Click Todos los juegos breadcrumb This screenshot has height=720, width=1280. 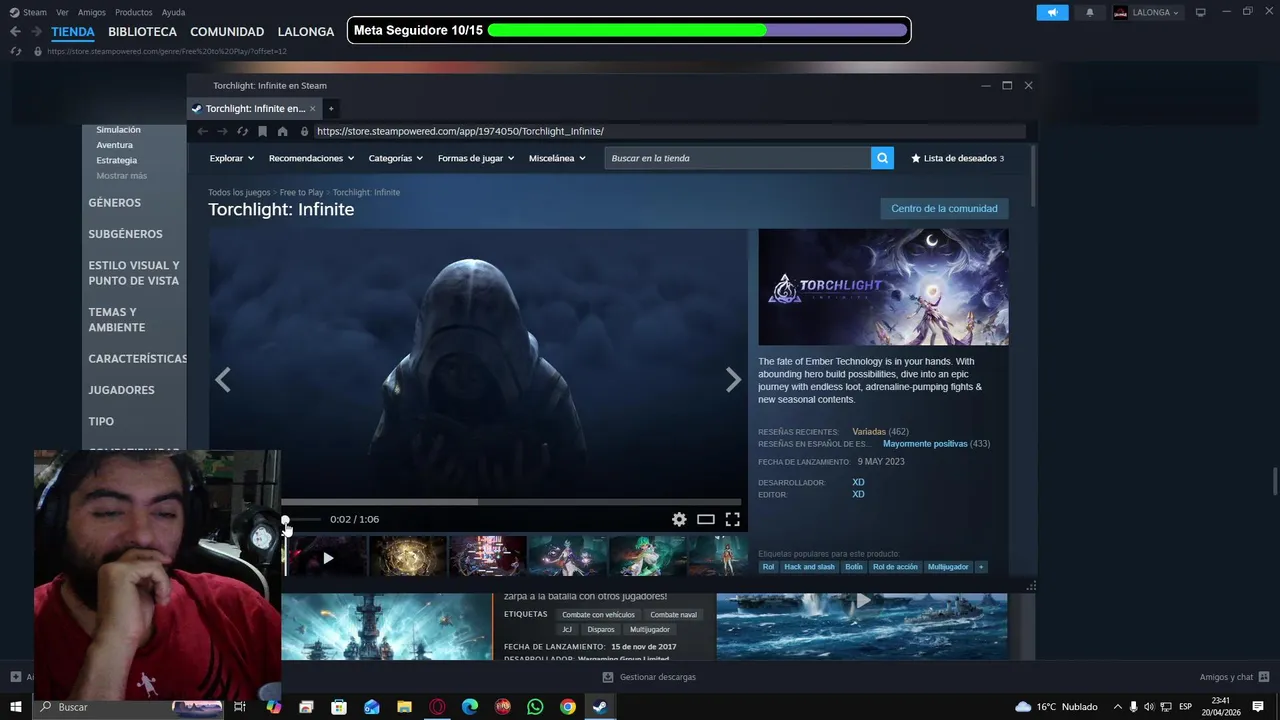pos(239,192)
